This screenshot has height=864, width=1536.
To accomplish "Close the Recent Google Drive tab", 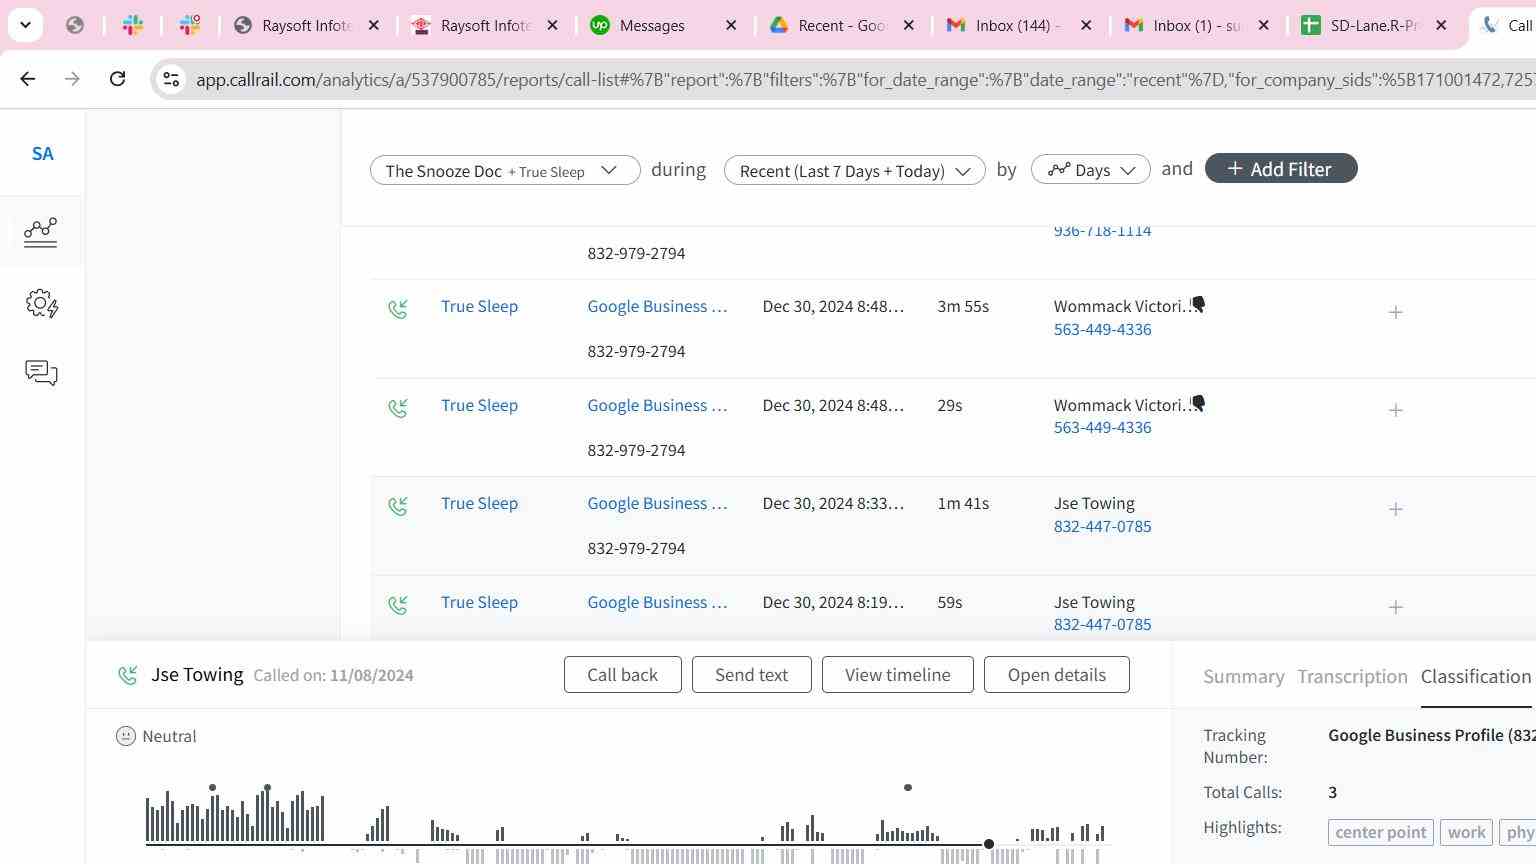I will (908, 25).
